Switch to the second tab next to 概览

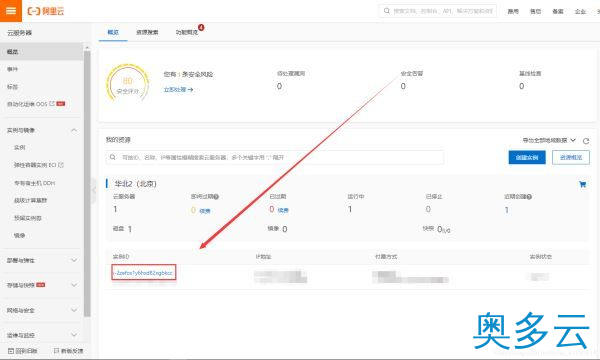pos(147,32)
